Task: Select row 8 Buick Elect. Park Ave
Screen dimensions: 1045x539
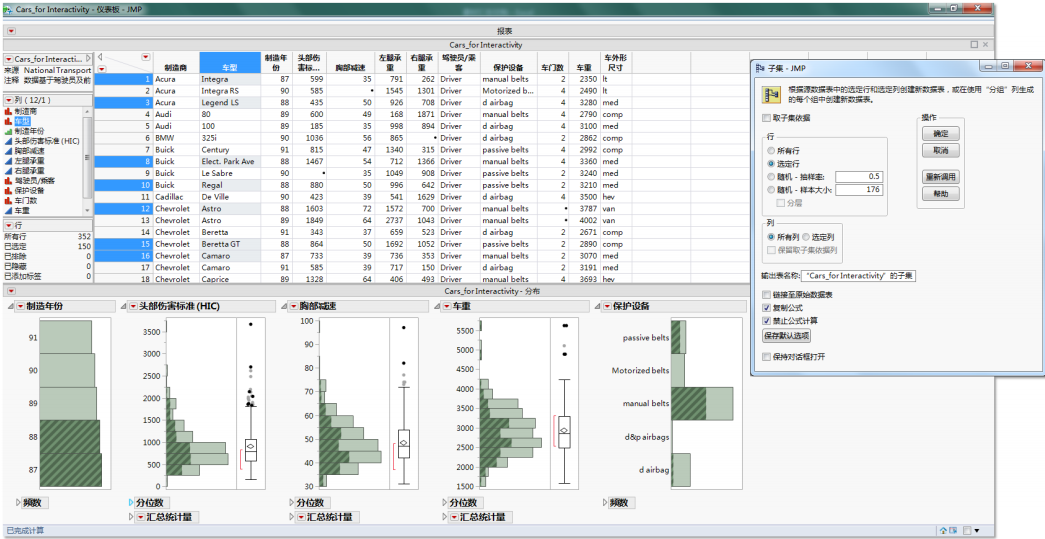Action: click(123, 161)
